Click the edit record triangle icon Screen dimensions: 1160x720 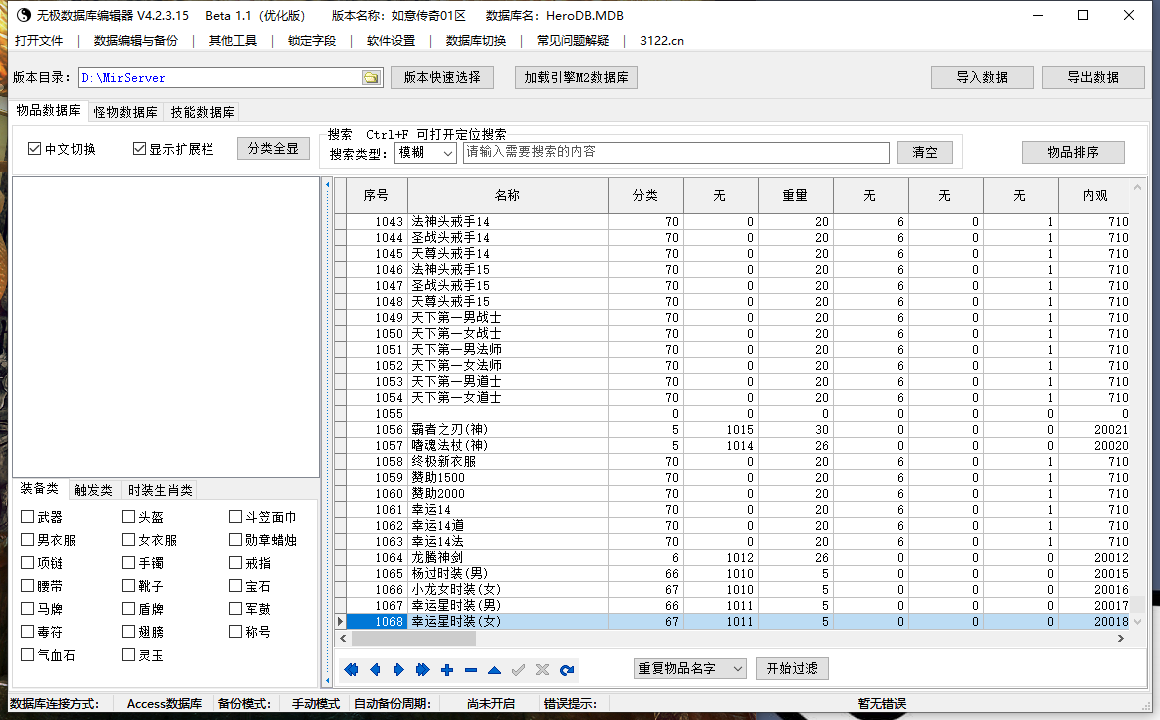coord(494,670)
